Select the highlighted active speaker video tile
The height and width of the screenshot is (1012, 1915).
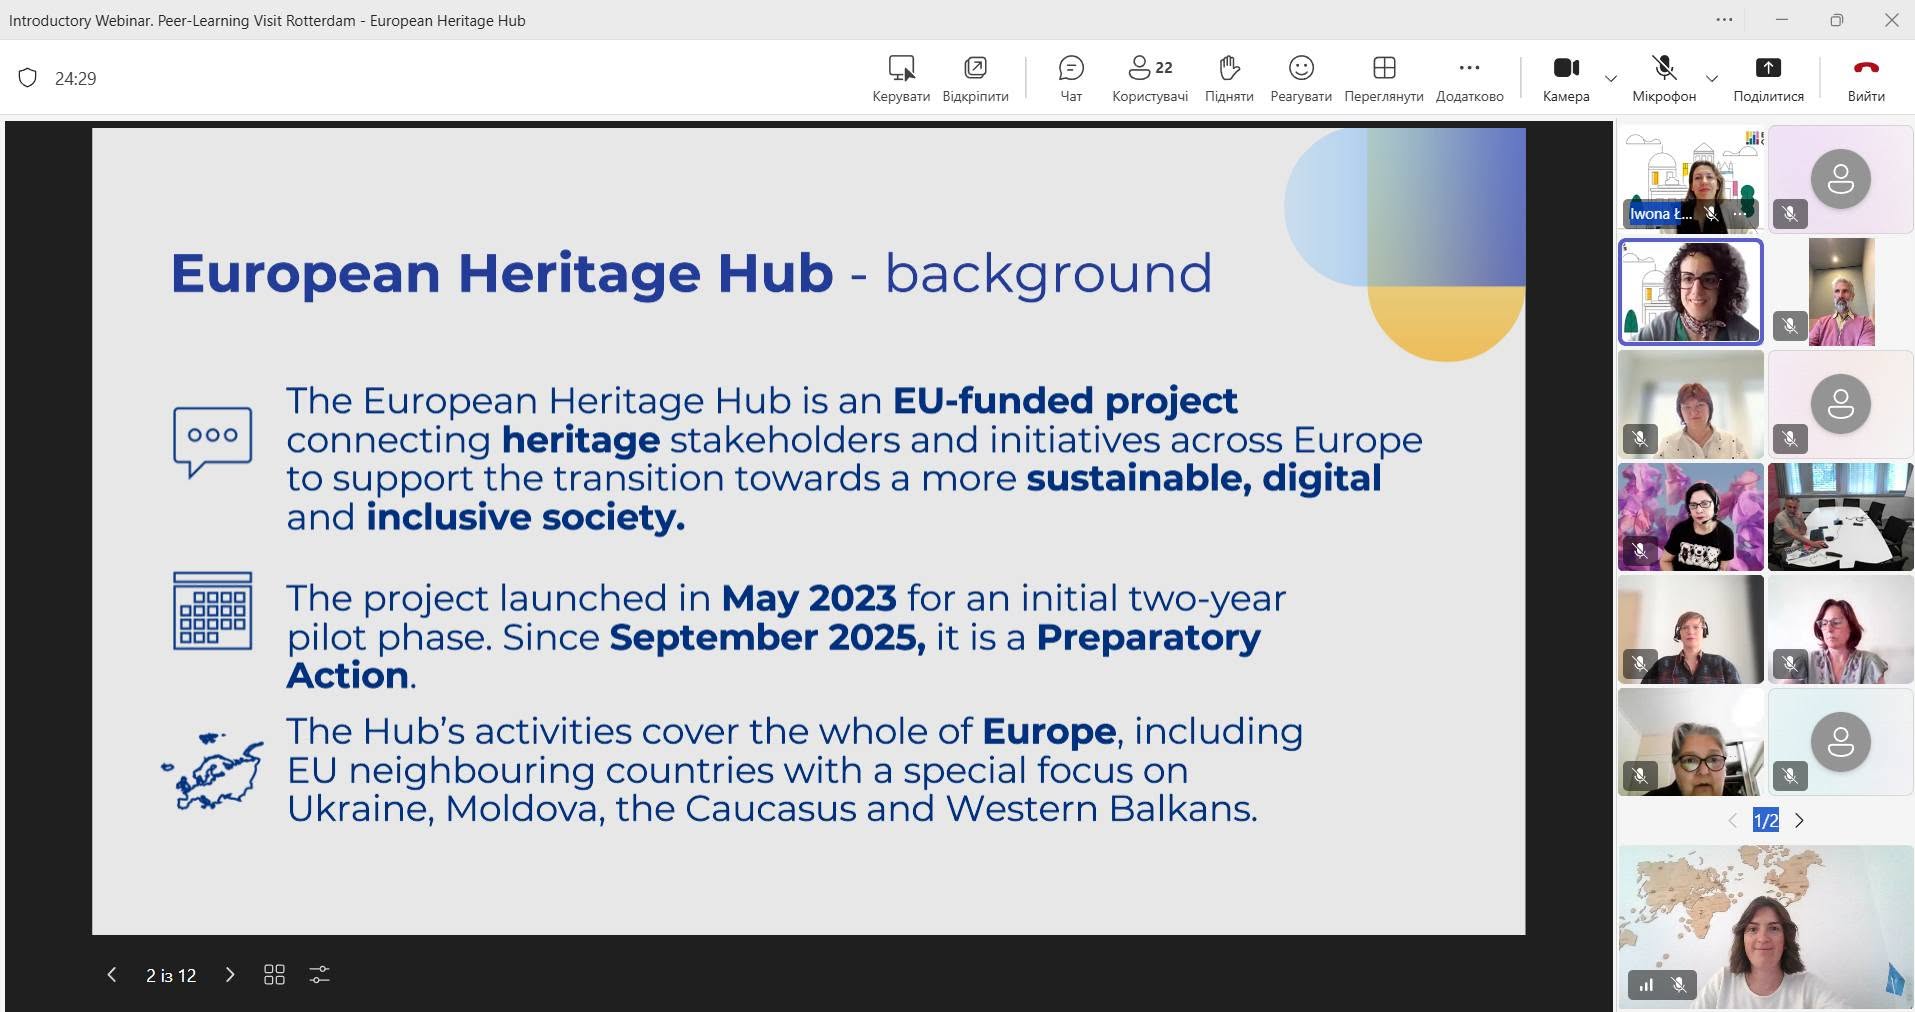pyautogui.click(x=1690, y=291)
